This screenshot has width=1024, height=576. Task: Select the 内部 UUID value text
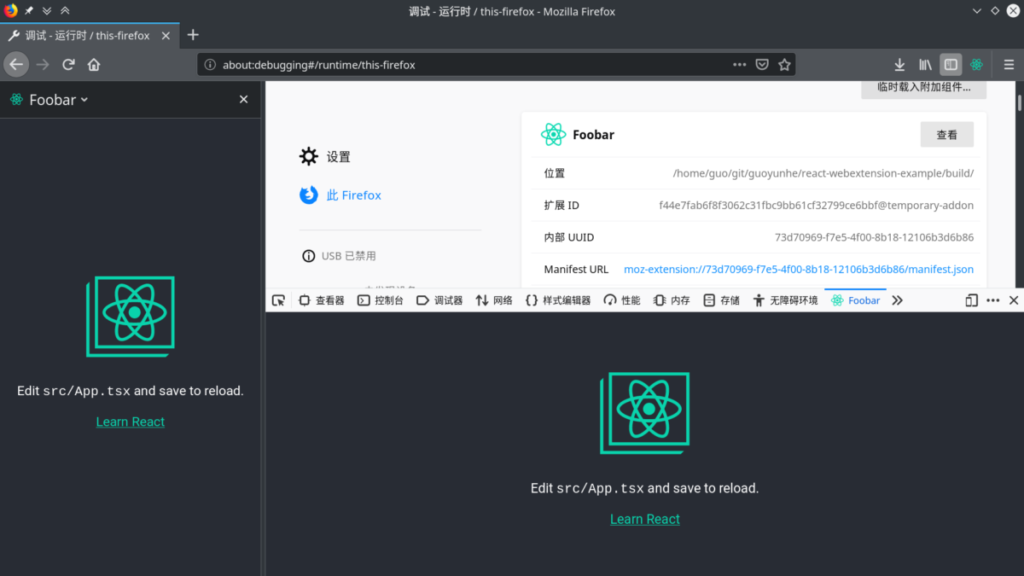point(874,237)
